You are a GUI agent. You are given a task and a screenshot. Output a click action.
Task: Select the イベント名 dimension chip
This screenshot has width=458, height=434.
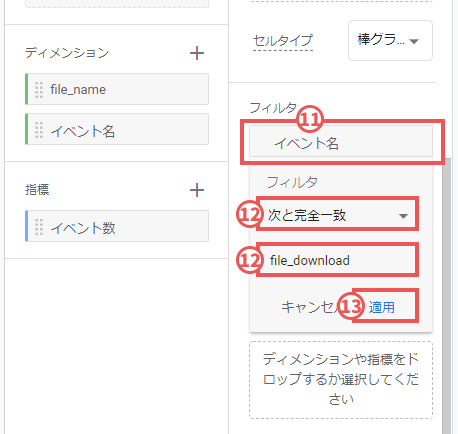[x=117, y=129]
